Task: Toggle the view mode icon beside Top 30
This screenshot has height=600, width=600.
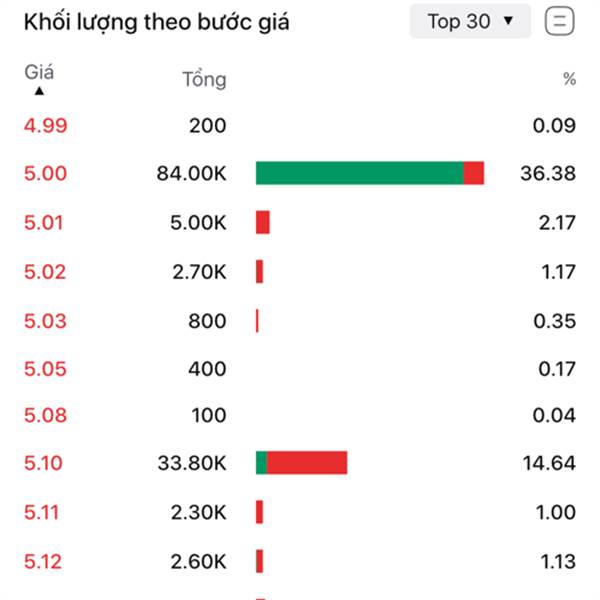Action: 559,21
